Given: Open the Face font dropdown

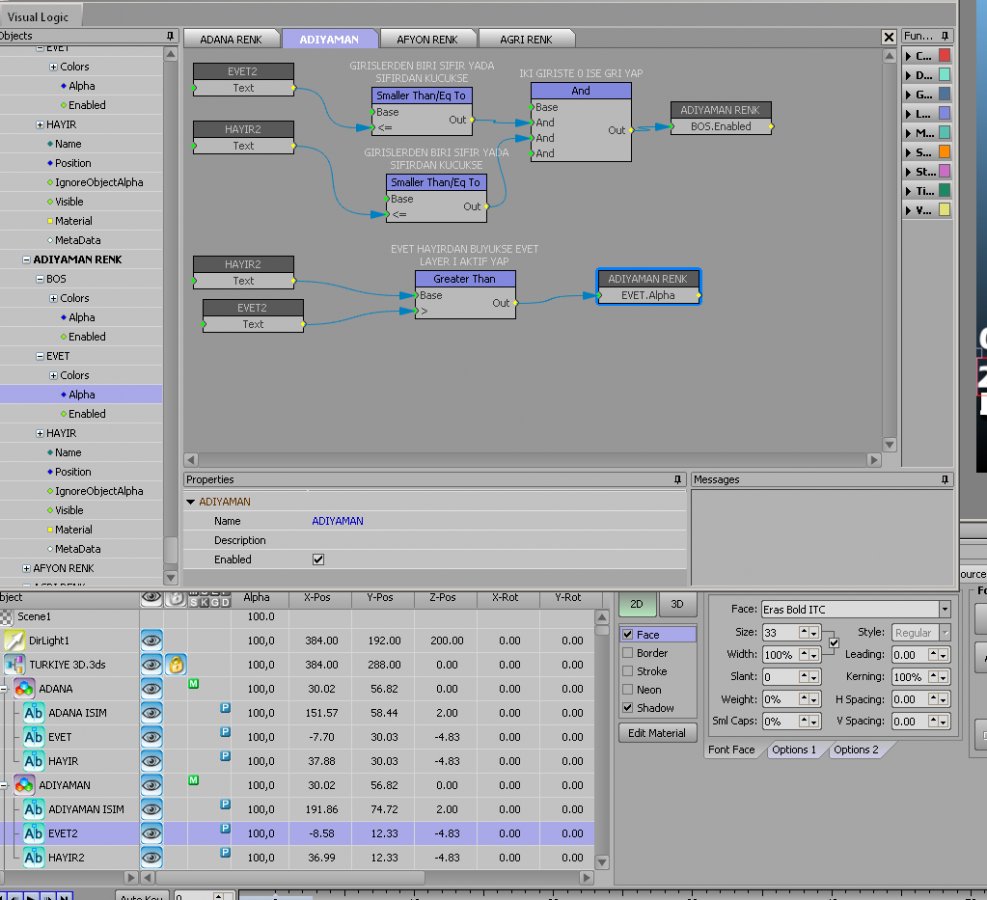Looking at the screenshot, I should click(944, 609).
